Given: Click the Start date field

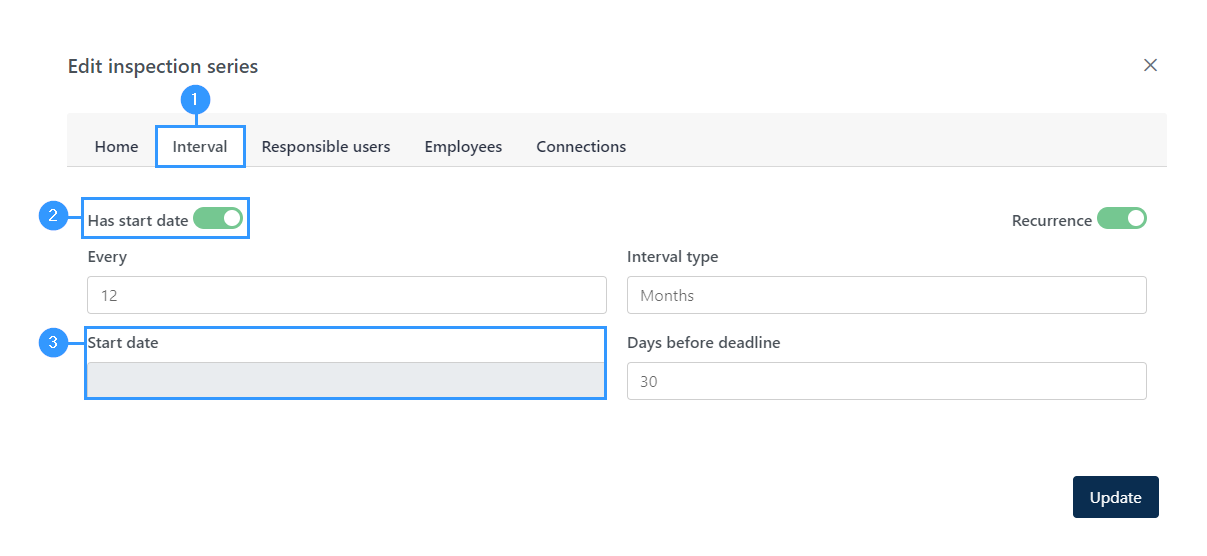Looking at the screenshot, I should pos(346,381).
